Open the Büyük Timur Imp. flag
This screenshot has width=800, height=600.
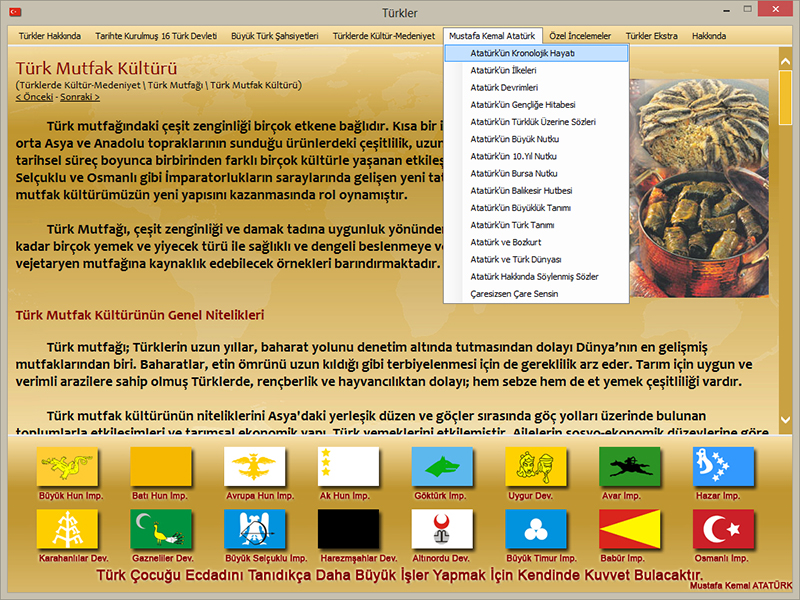pyautogui.click(x=535, y=530)
